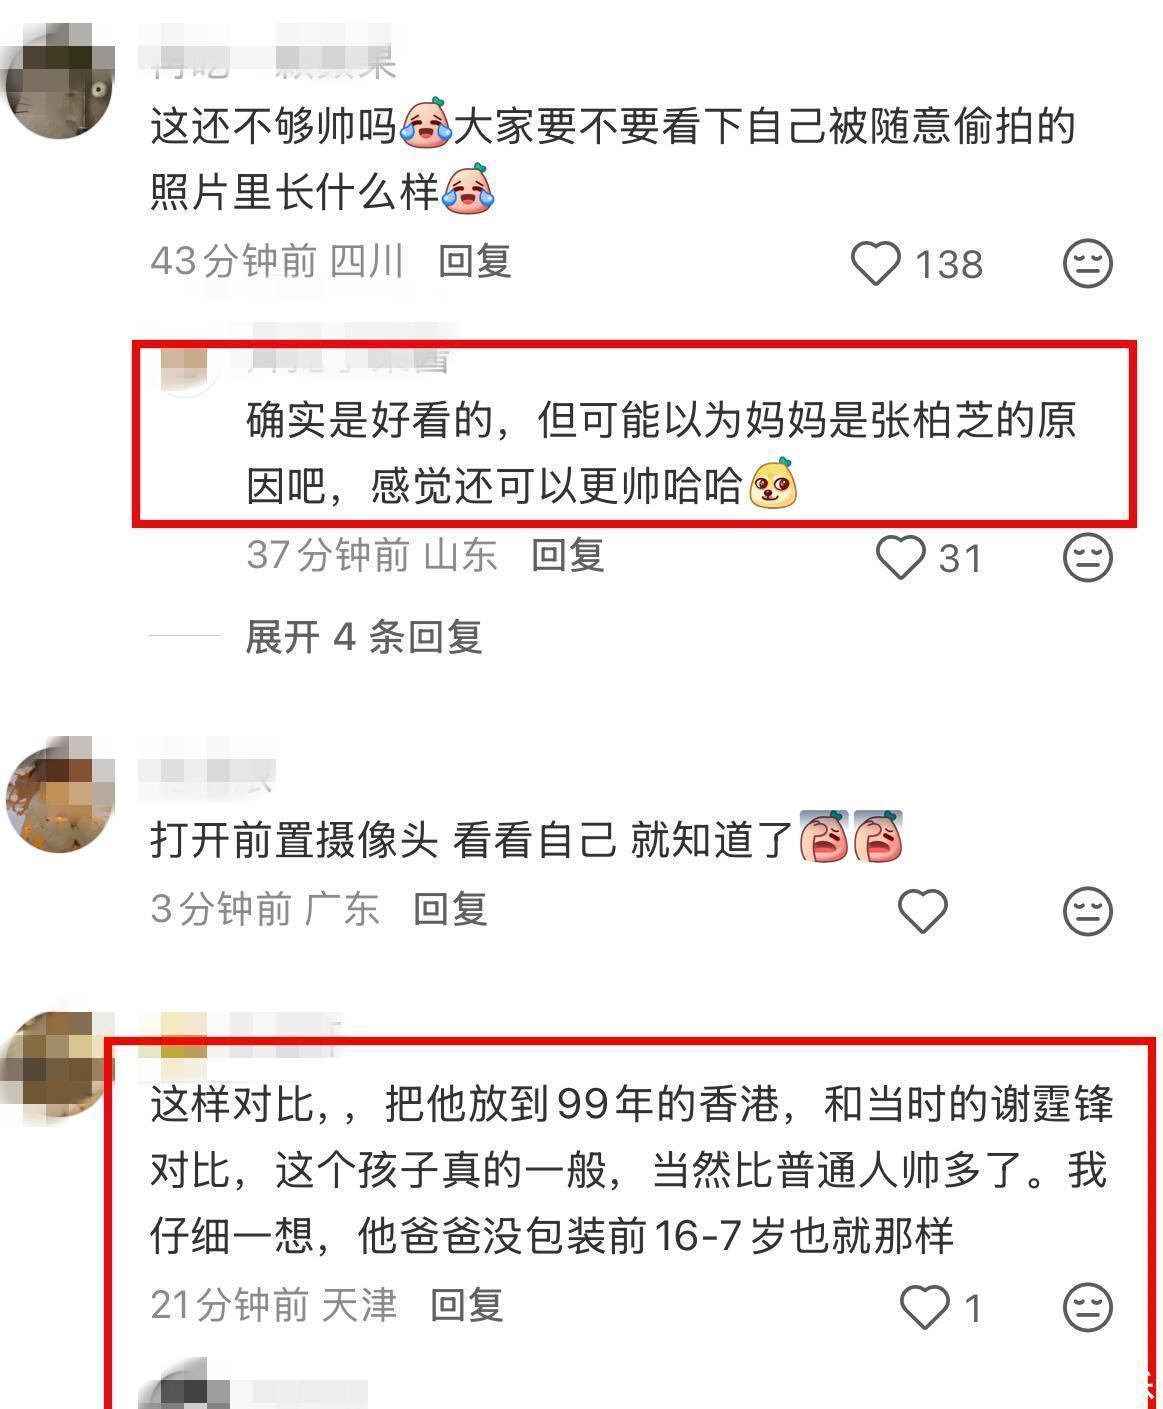This screenshot has height=1409, width=1163.
Task: Reply to the 43分钟前 四川 comment
Action: (475, 262)
